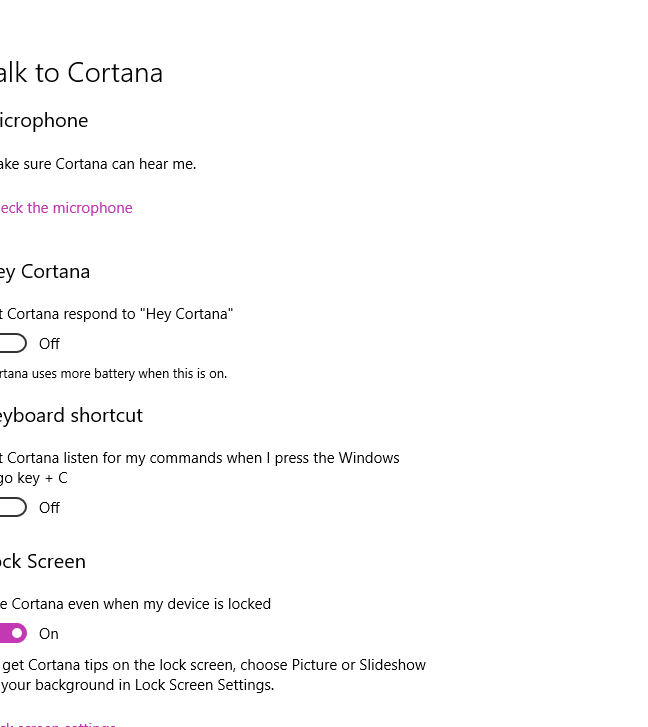This screenshot has height=727, width=648.
Task: Click the 'make sure Cortana can hear me' text
Action: point(98,164)
